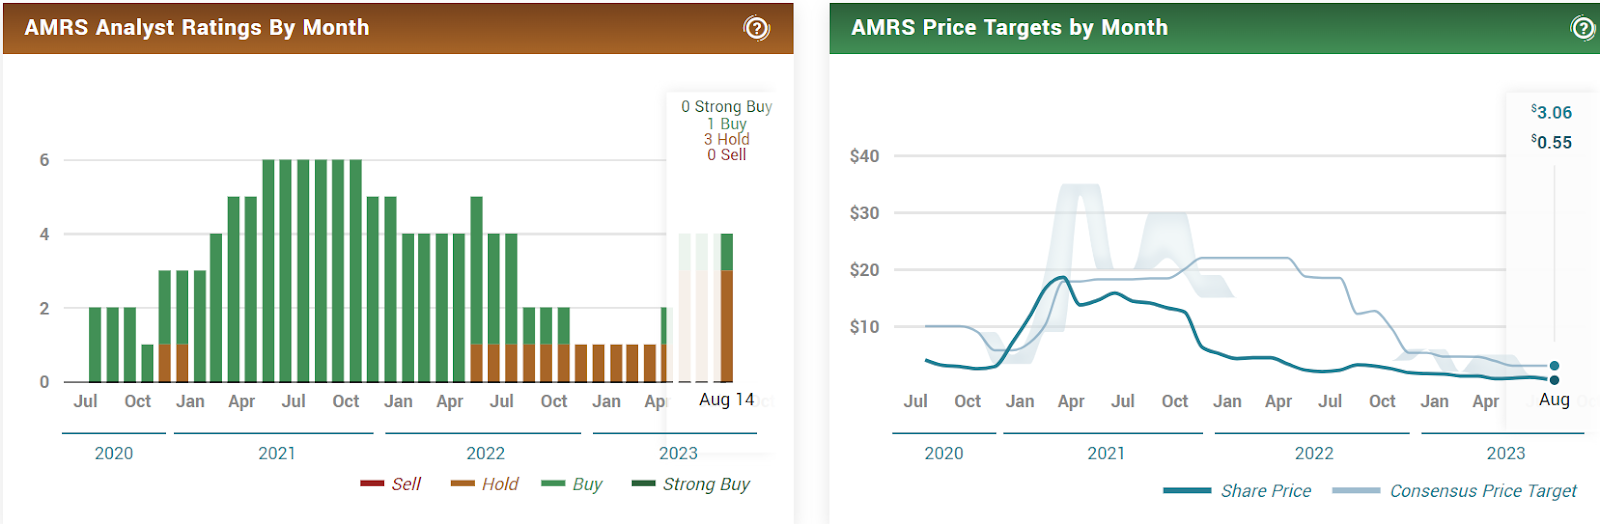
Task: Click the 2021 year label in ratings chart
Action: pos(277,454)
